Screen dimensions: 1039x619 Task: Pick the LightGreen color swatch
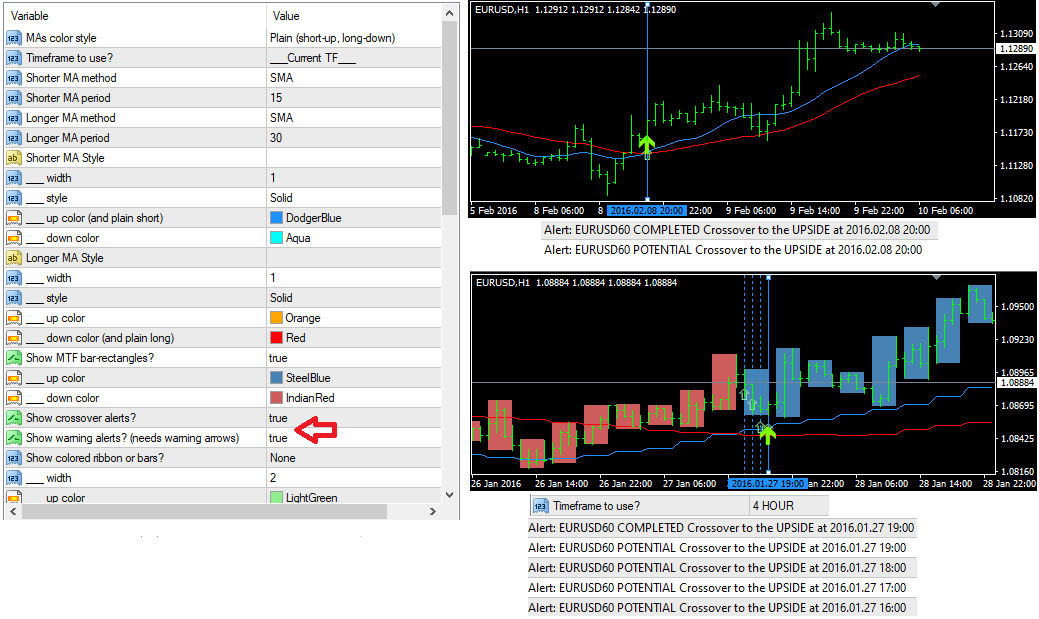[276, 497]
